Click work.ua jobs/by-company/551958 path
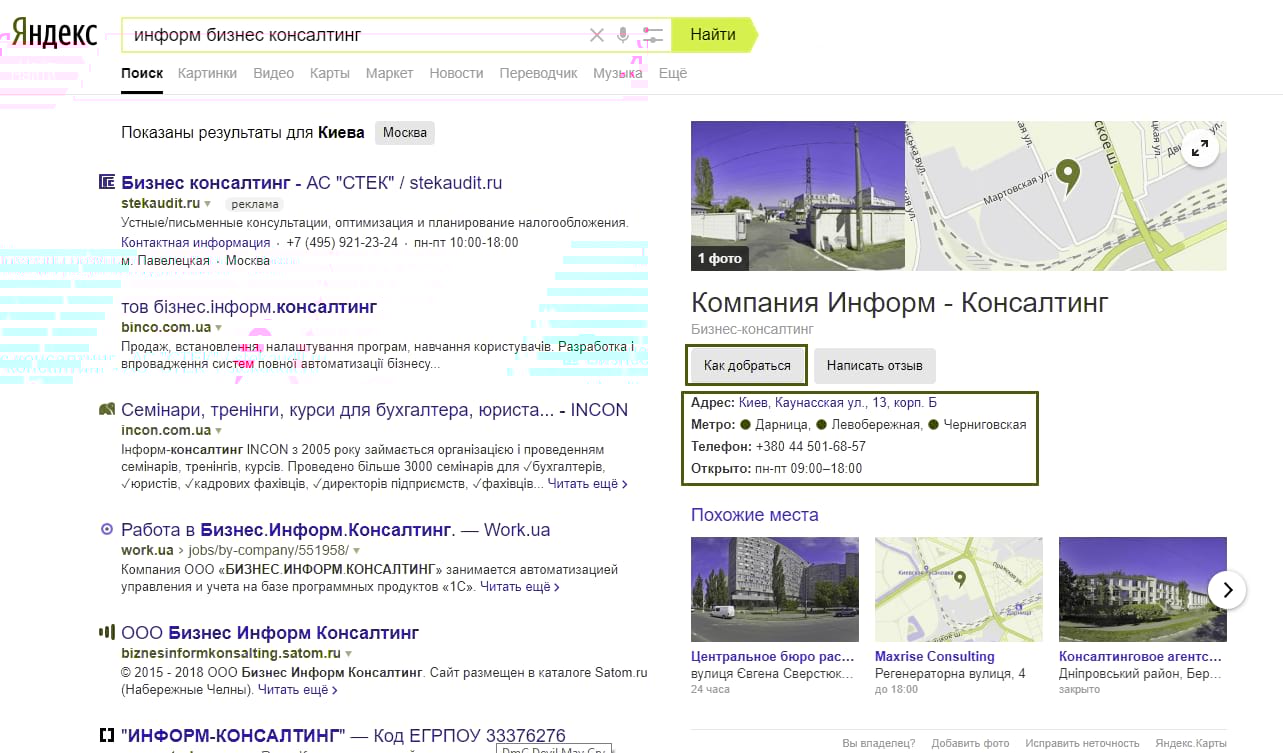The height and width of the screenshot is (753, 1283). click(x=267, y=551)
